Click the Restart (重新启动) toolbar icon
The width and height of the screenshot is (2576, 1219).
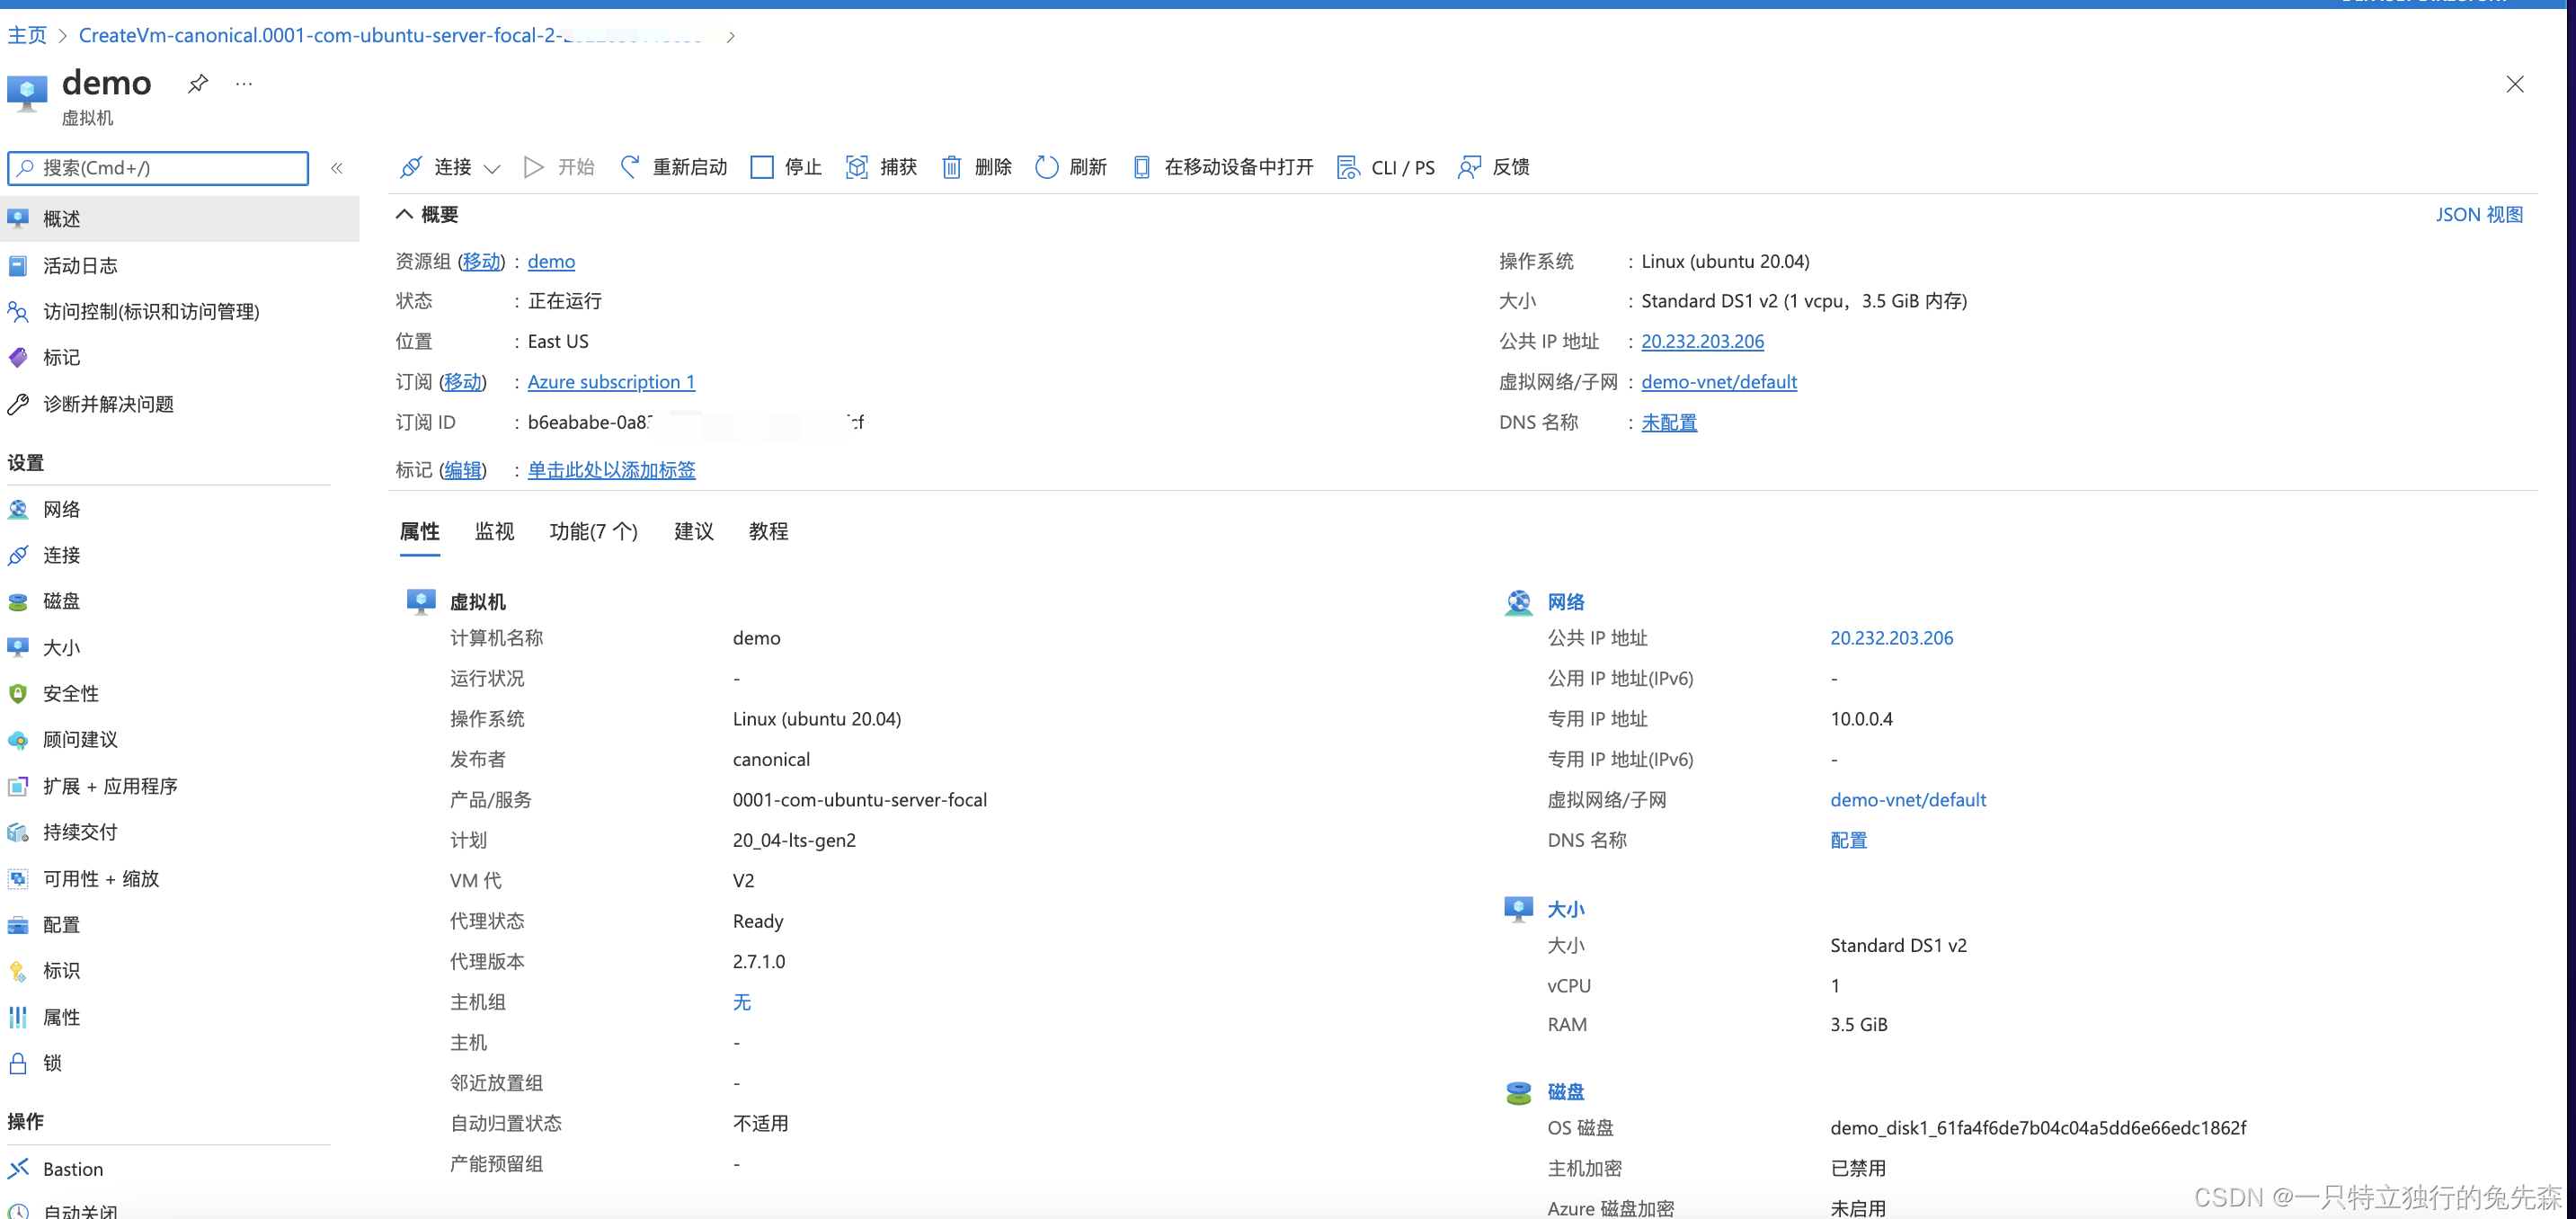[x=630, y=167]
